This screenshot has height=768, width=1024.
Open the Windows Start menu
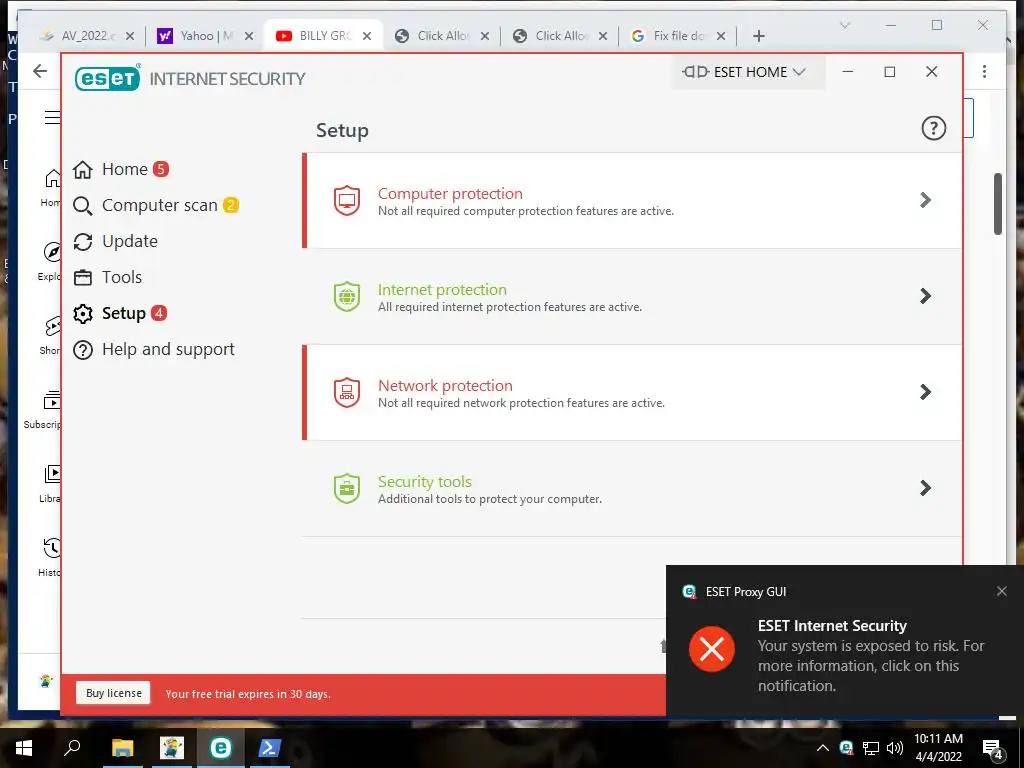pos(24,748)
